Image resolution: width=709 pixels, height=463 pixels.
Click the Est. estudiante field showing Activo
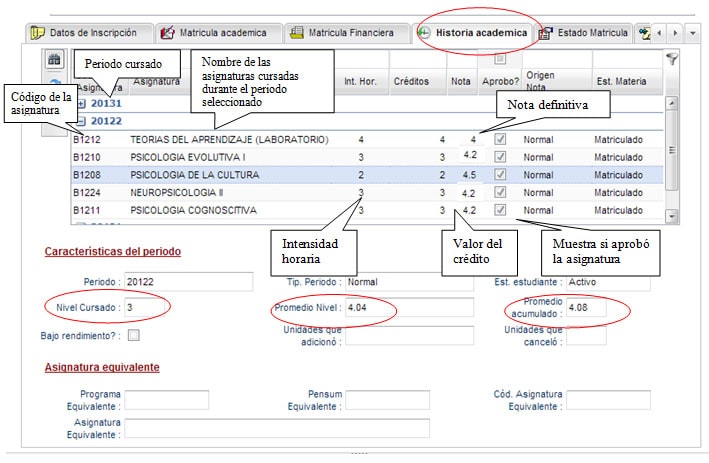click(x=608, y=282)
